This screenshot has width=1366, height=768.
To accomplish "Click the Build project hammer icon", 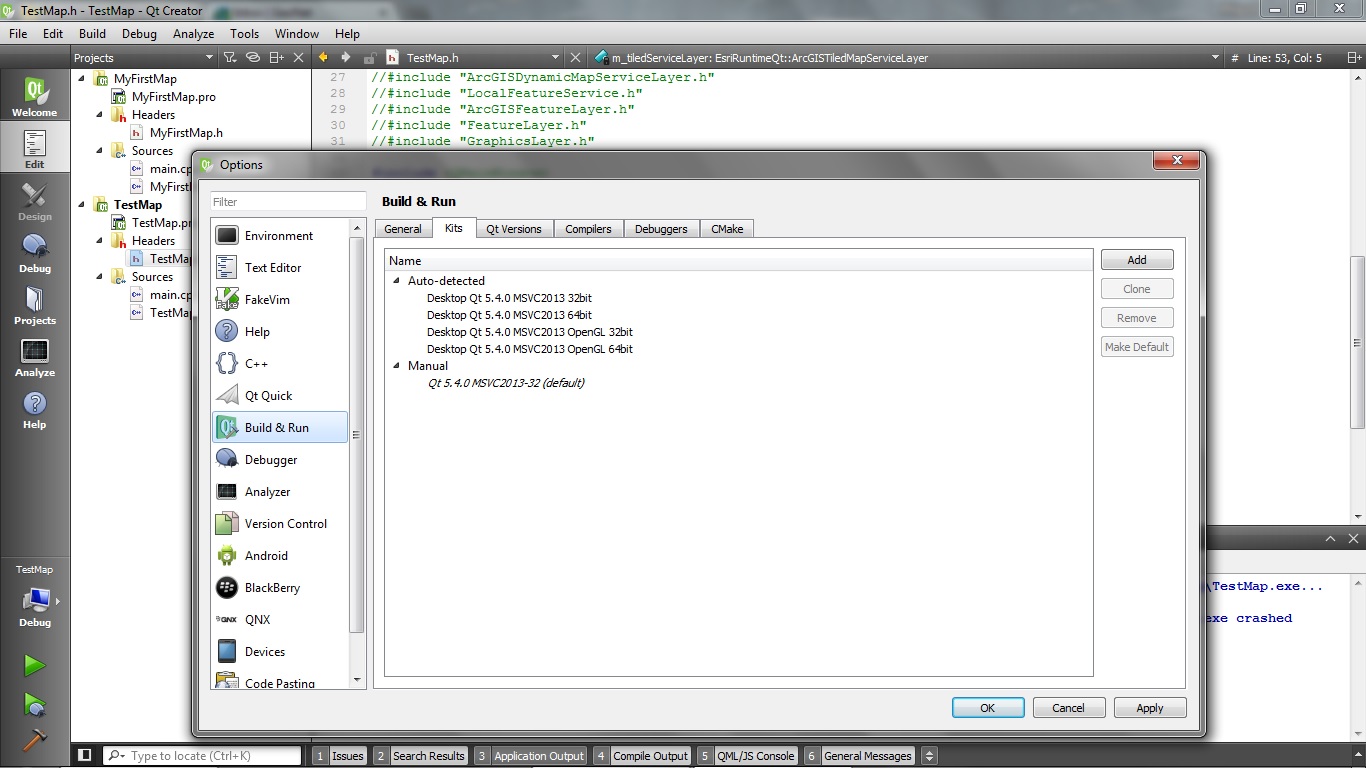I will click(x=35, y=739).
